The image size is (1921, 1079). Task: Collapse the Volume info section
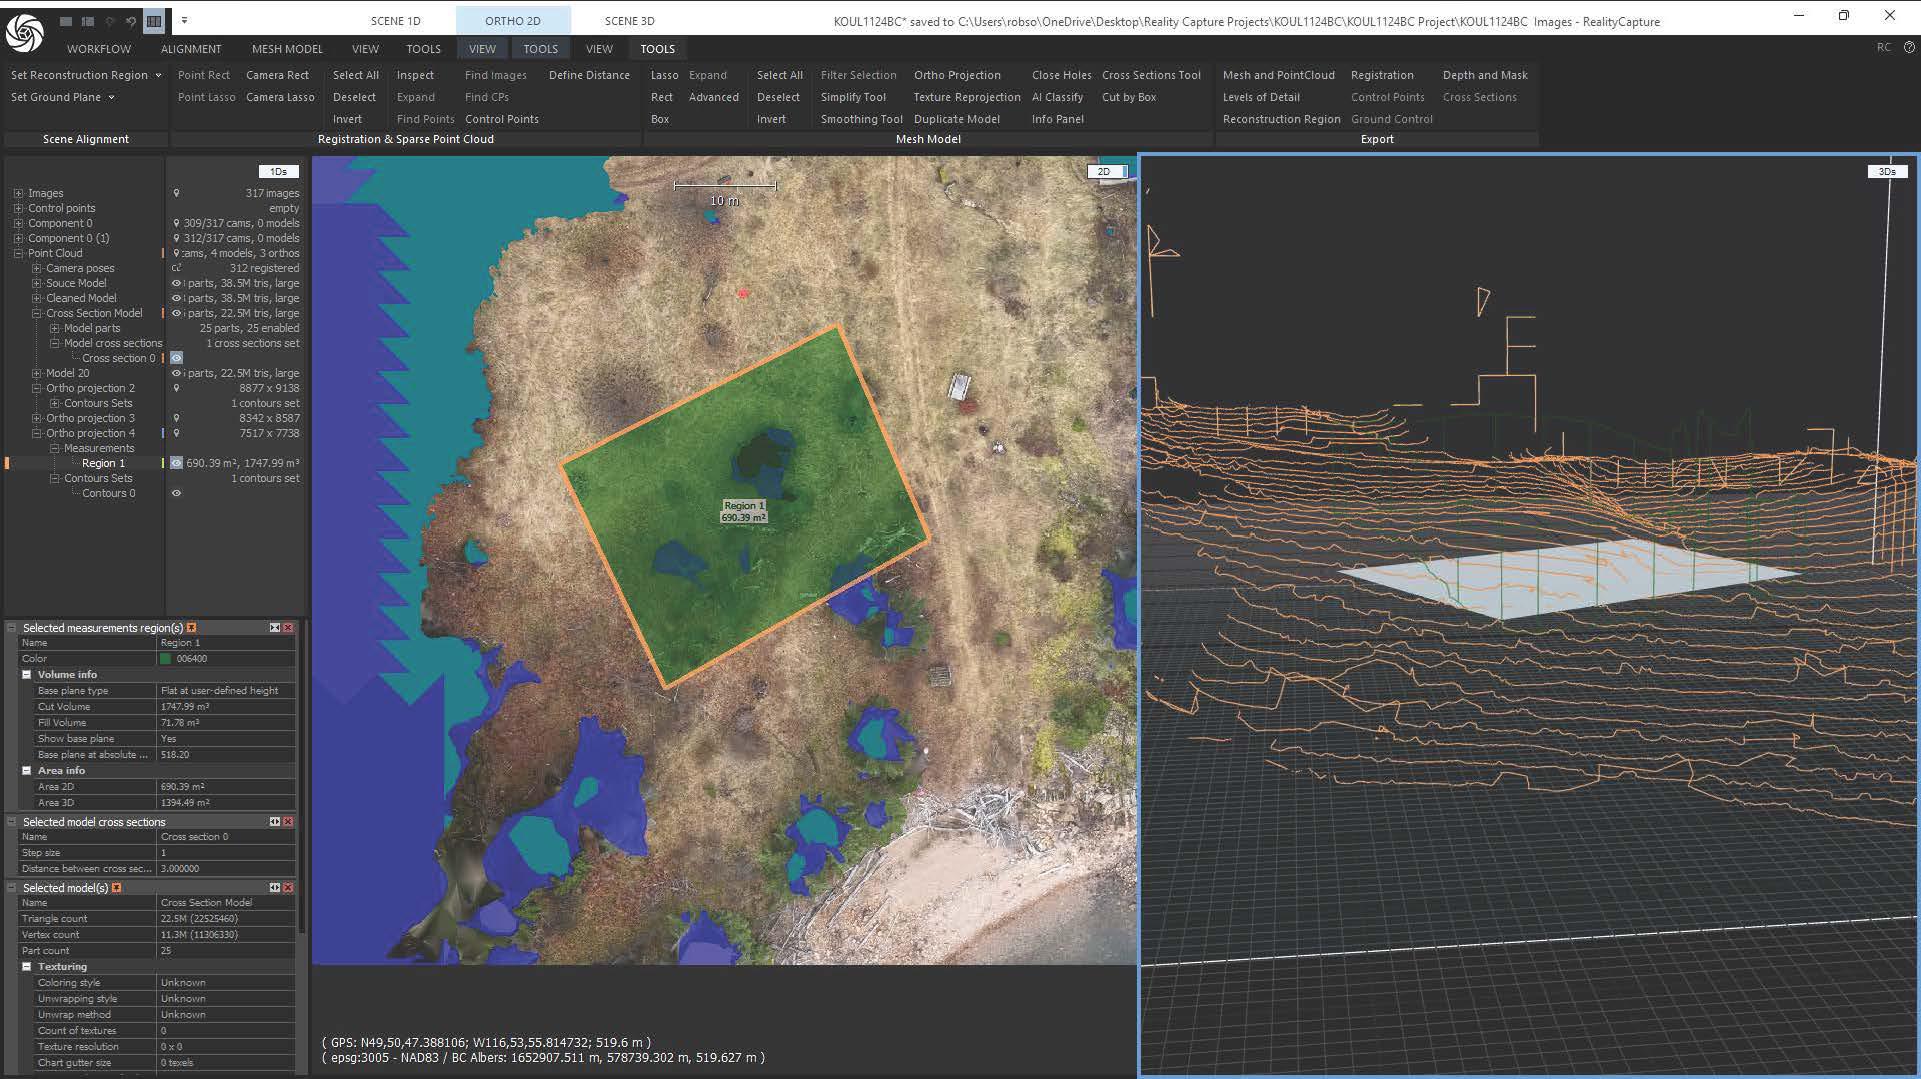pyautogui.click(x=27, y=675)
